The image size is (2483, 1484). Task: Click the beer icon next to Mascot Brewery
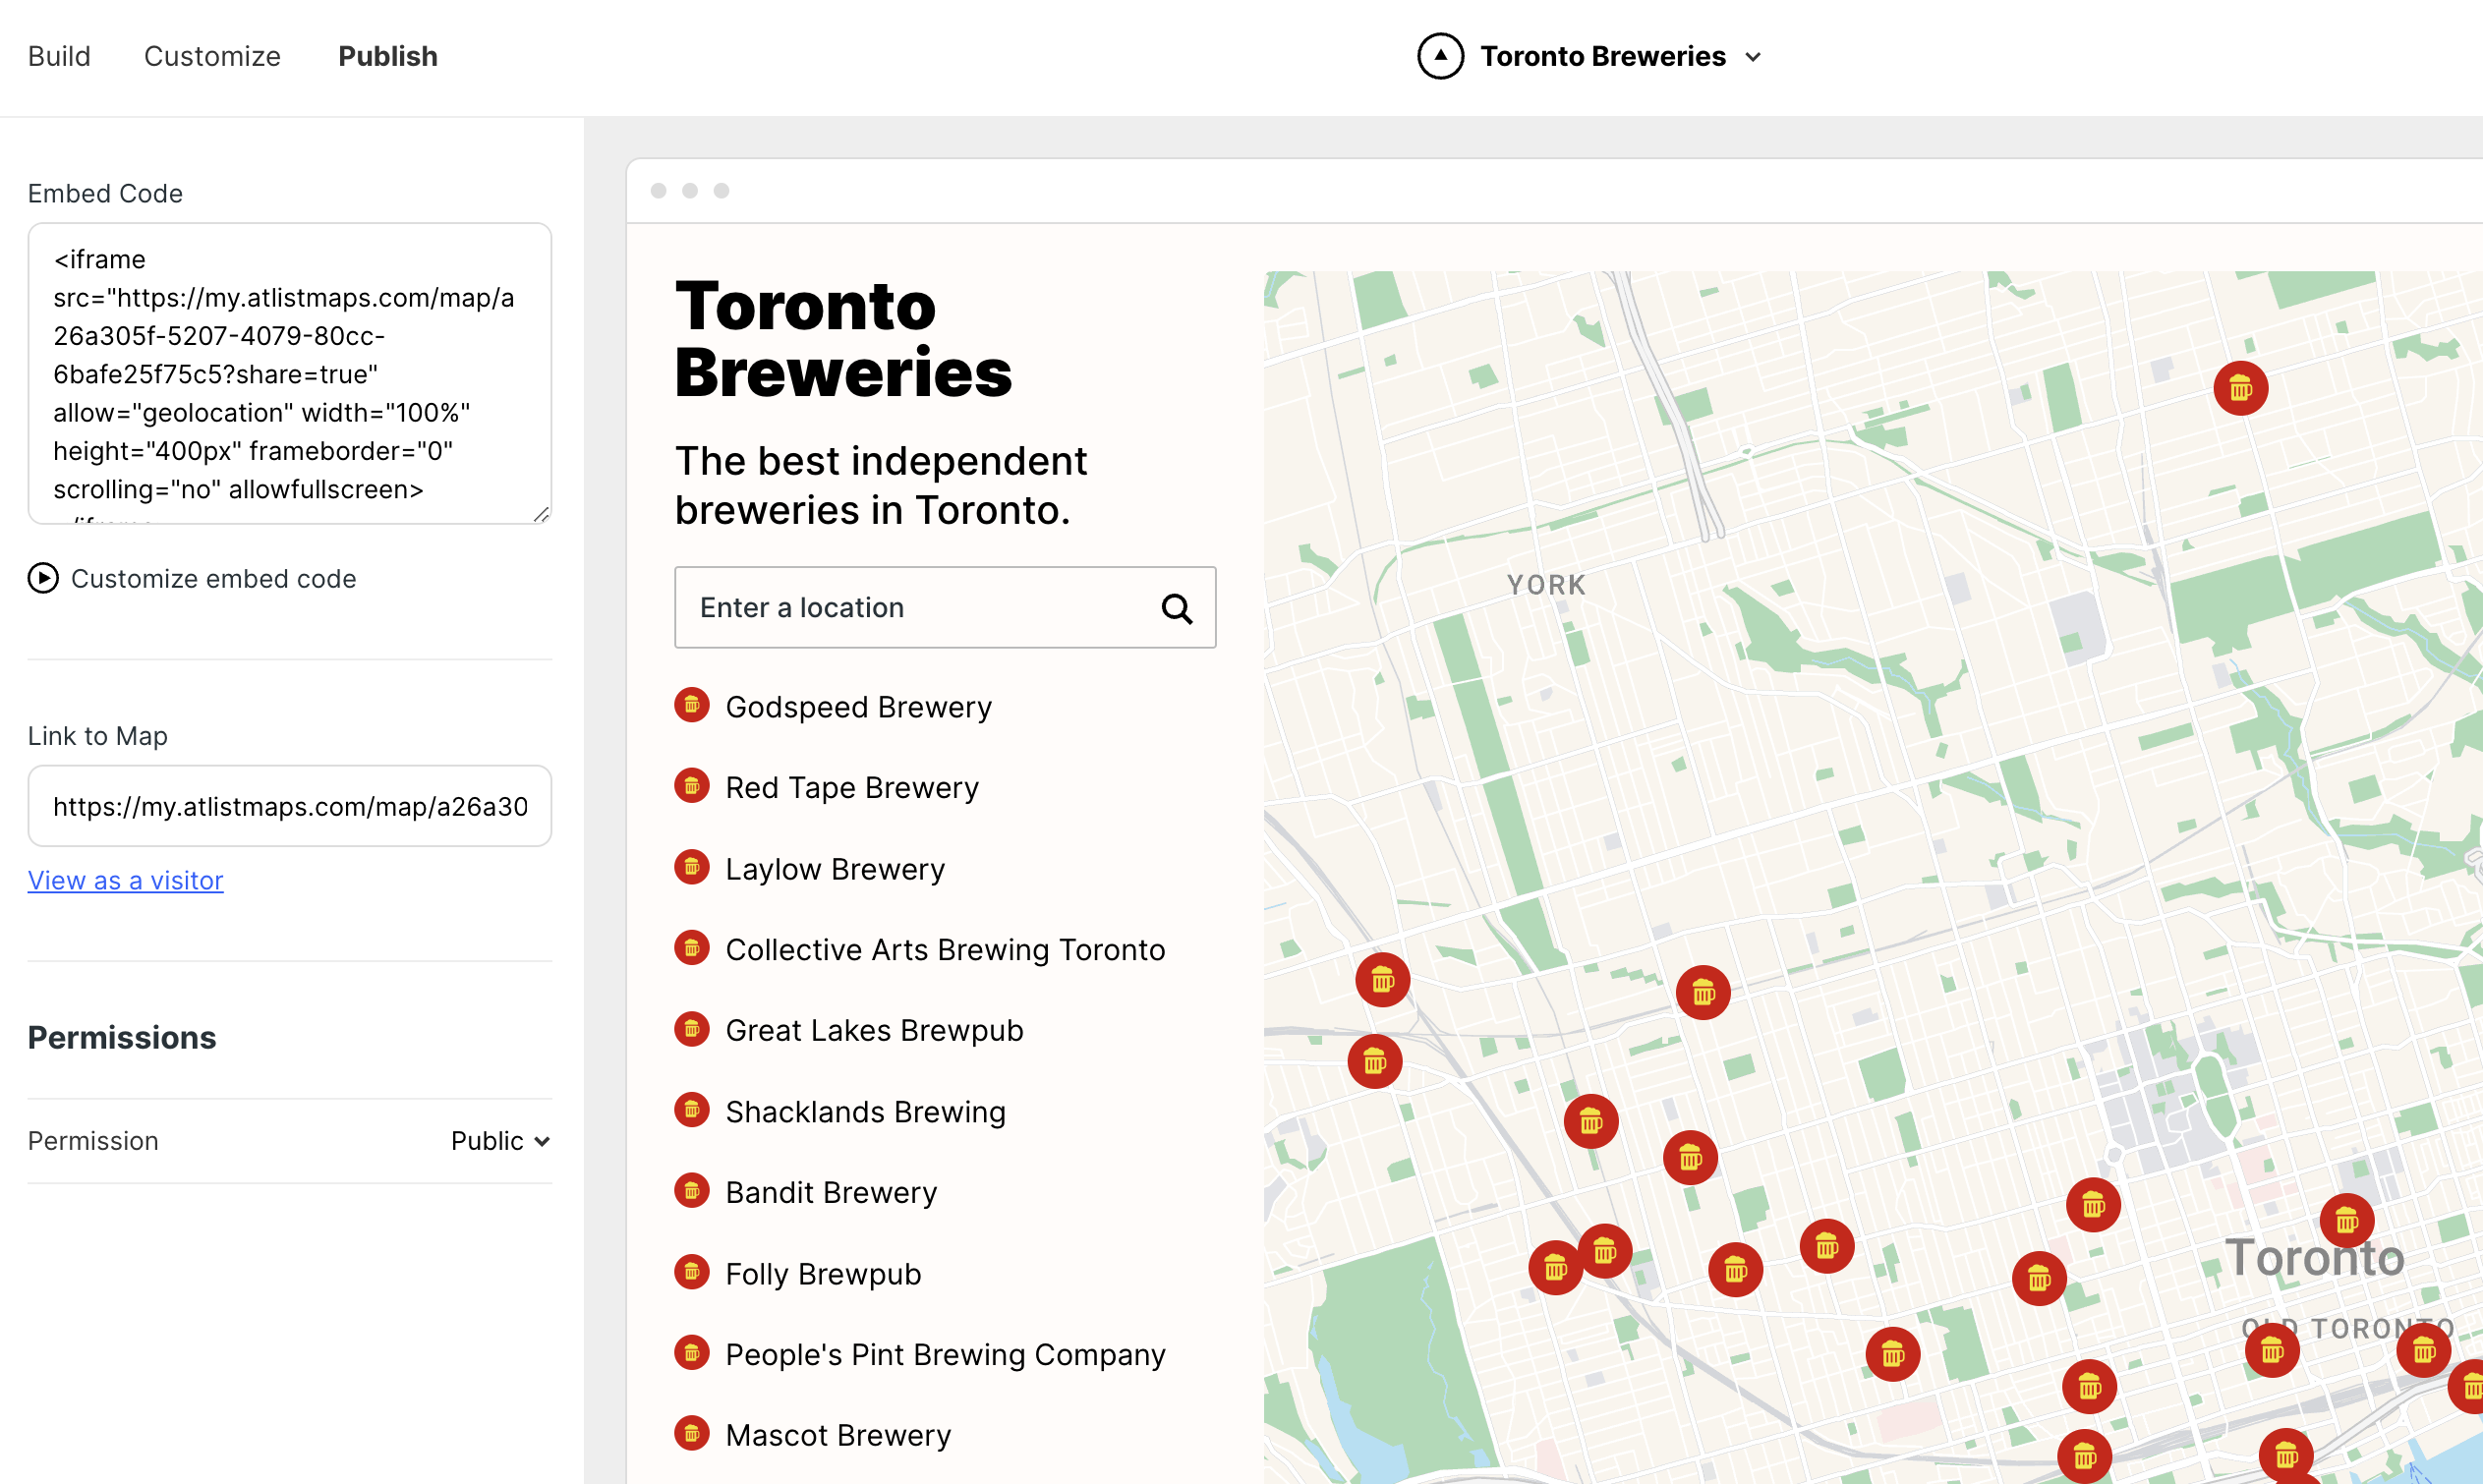[x=692, y=1434]
